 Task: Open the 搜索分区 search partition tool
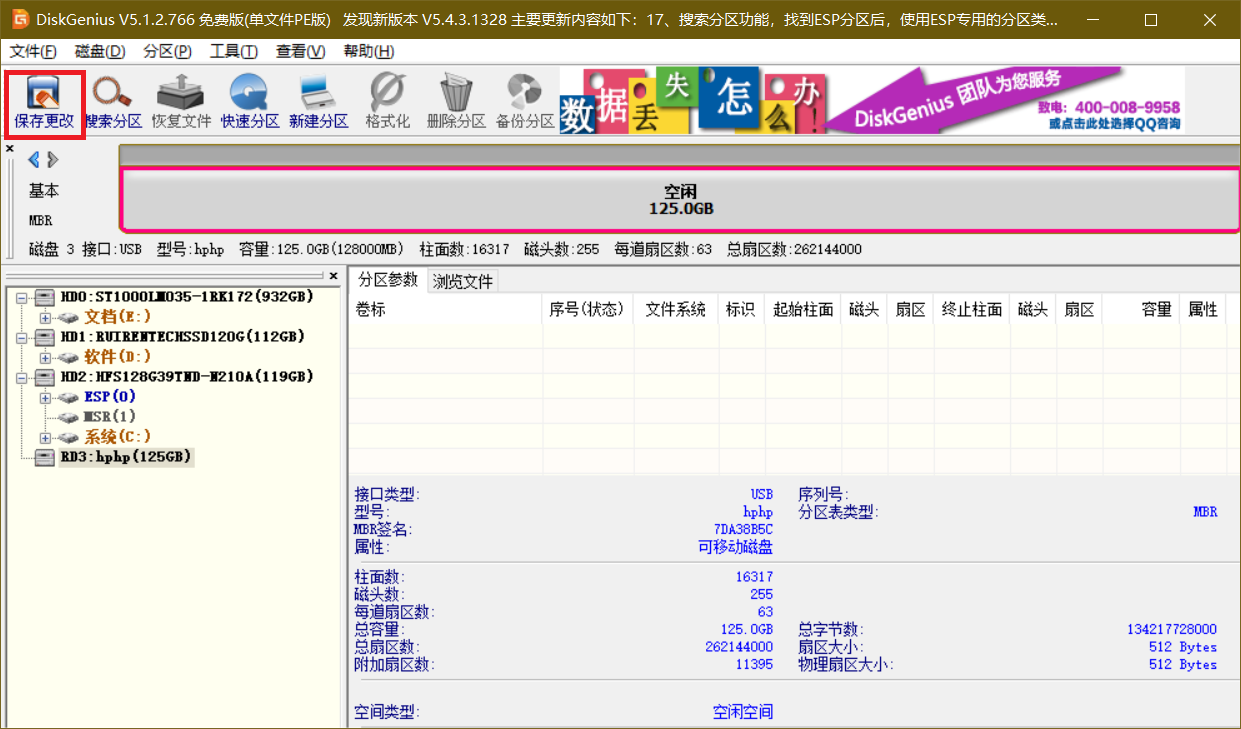pyautogui.click(x=112, y=102)
